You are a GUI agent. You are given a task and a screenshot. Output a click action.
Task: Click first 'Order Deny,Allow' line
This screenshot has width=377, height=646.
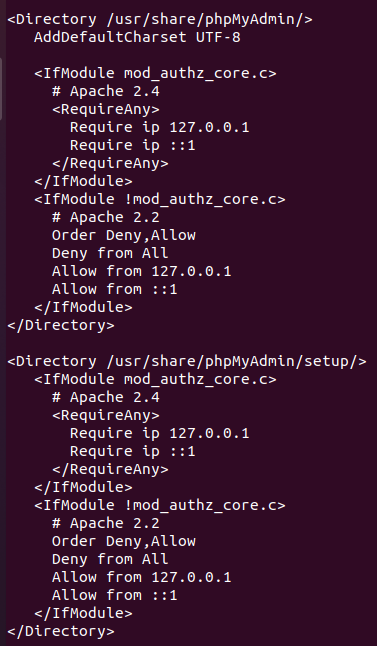tap(124, 235)
